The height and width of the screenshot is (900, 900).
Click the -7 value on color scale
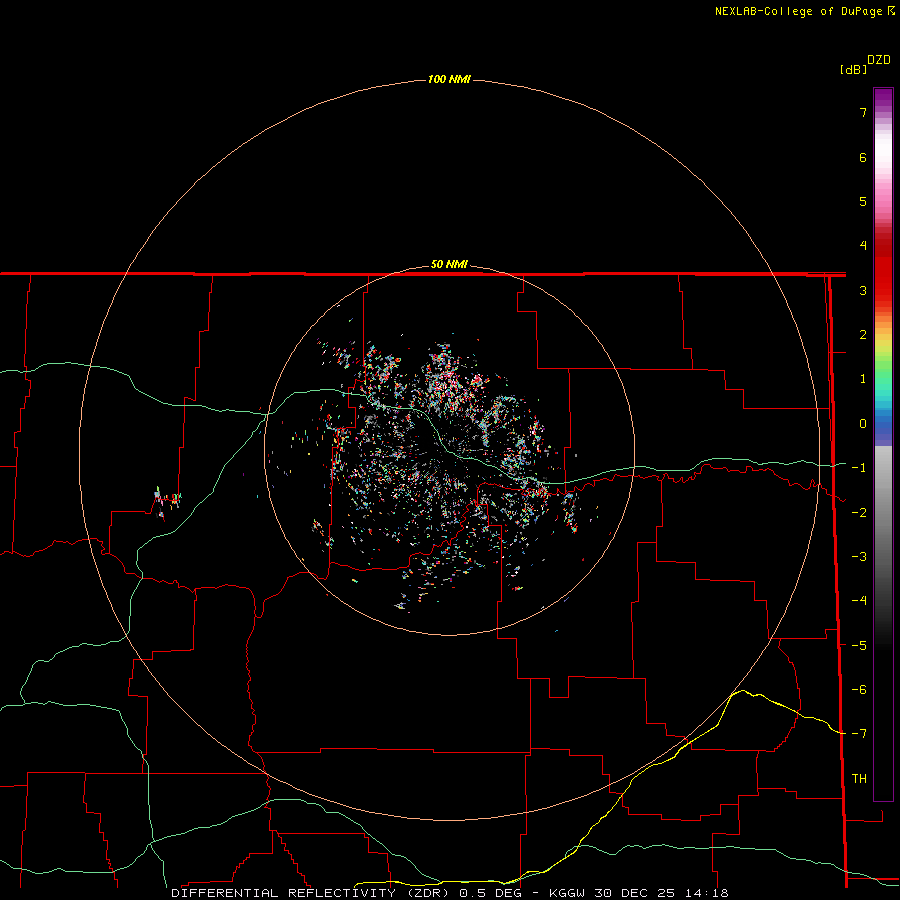pyautogui.click(x=859, y=734)
